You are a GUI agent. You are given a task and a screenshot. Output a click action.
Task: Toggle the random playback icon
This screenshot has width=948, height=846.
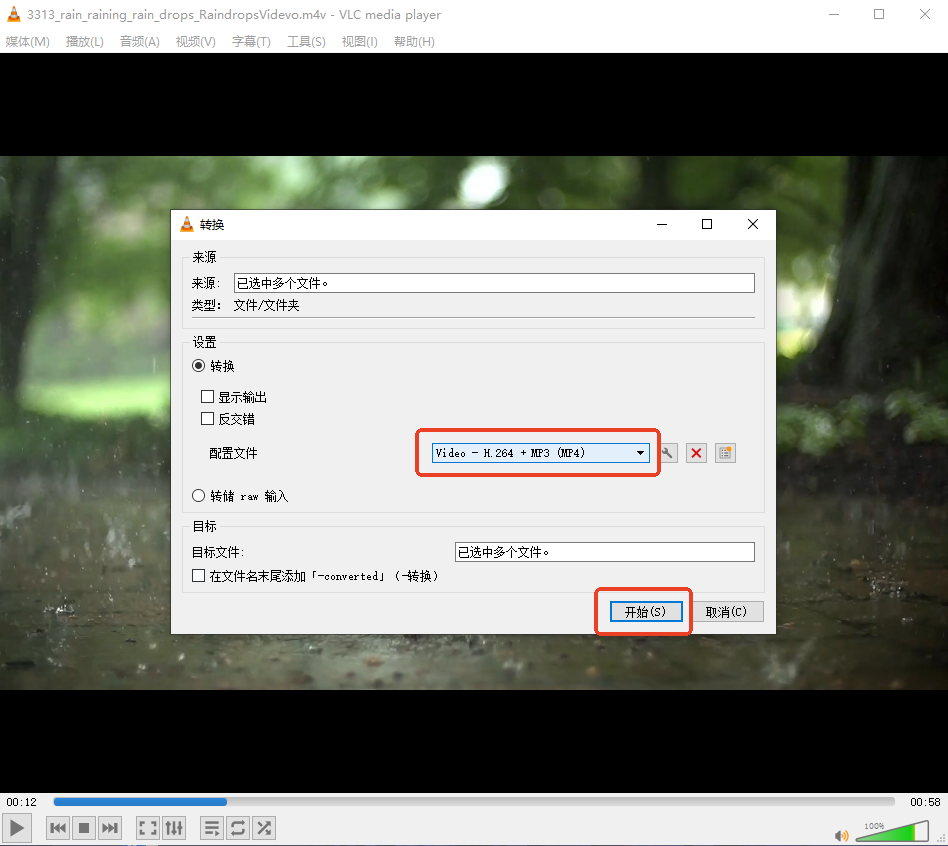(263, 827)
